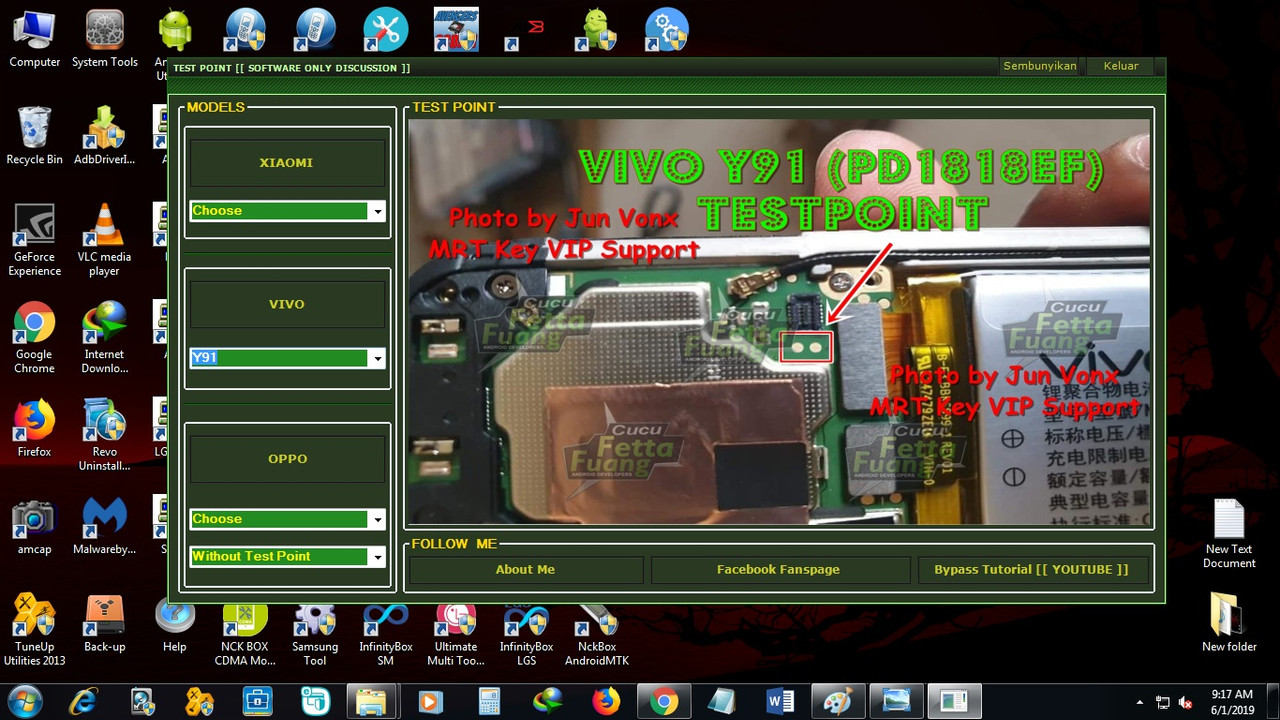This screenshot has width=1280, height=720.
Task: Open Calculator from the taskbar
Action: [489, 701]
